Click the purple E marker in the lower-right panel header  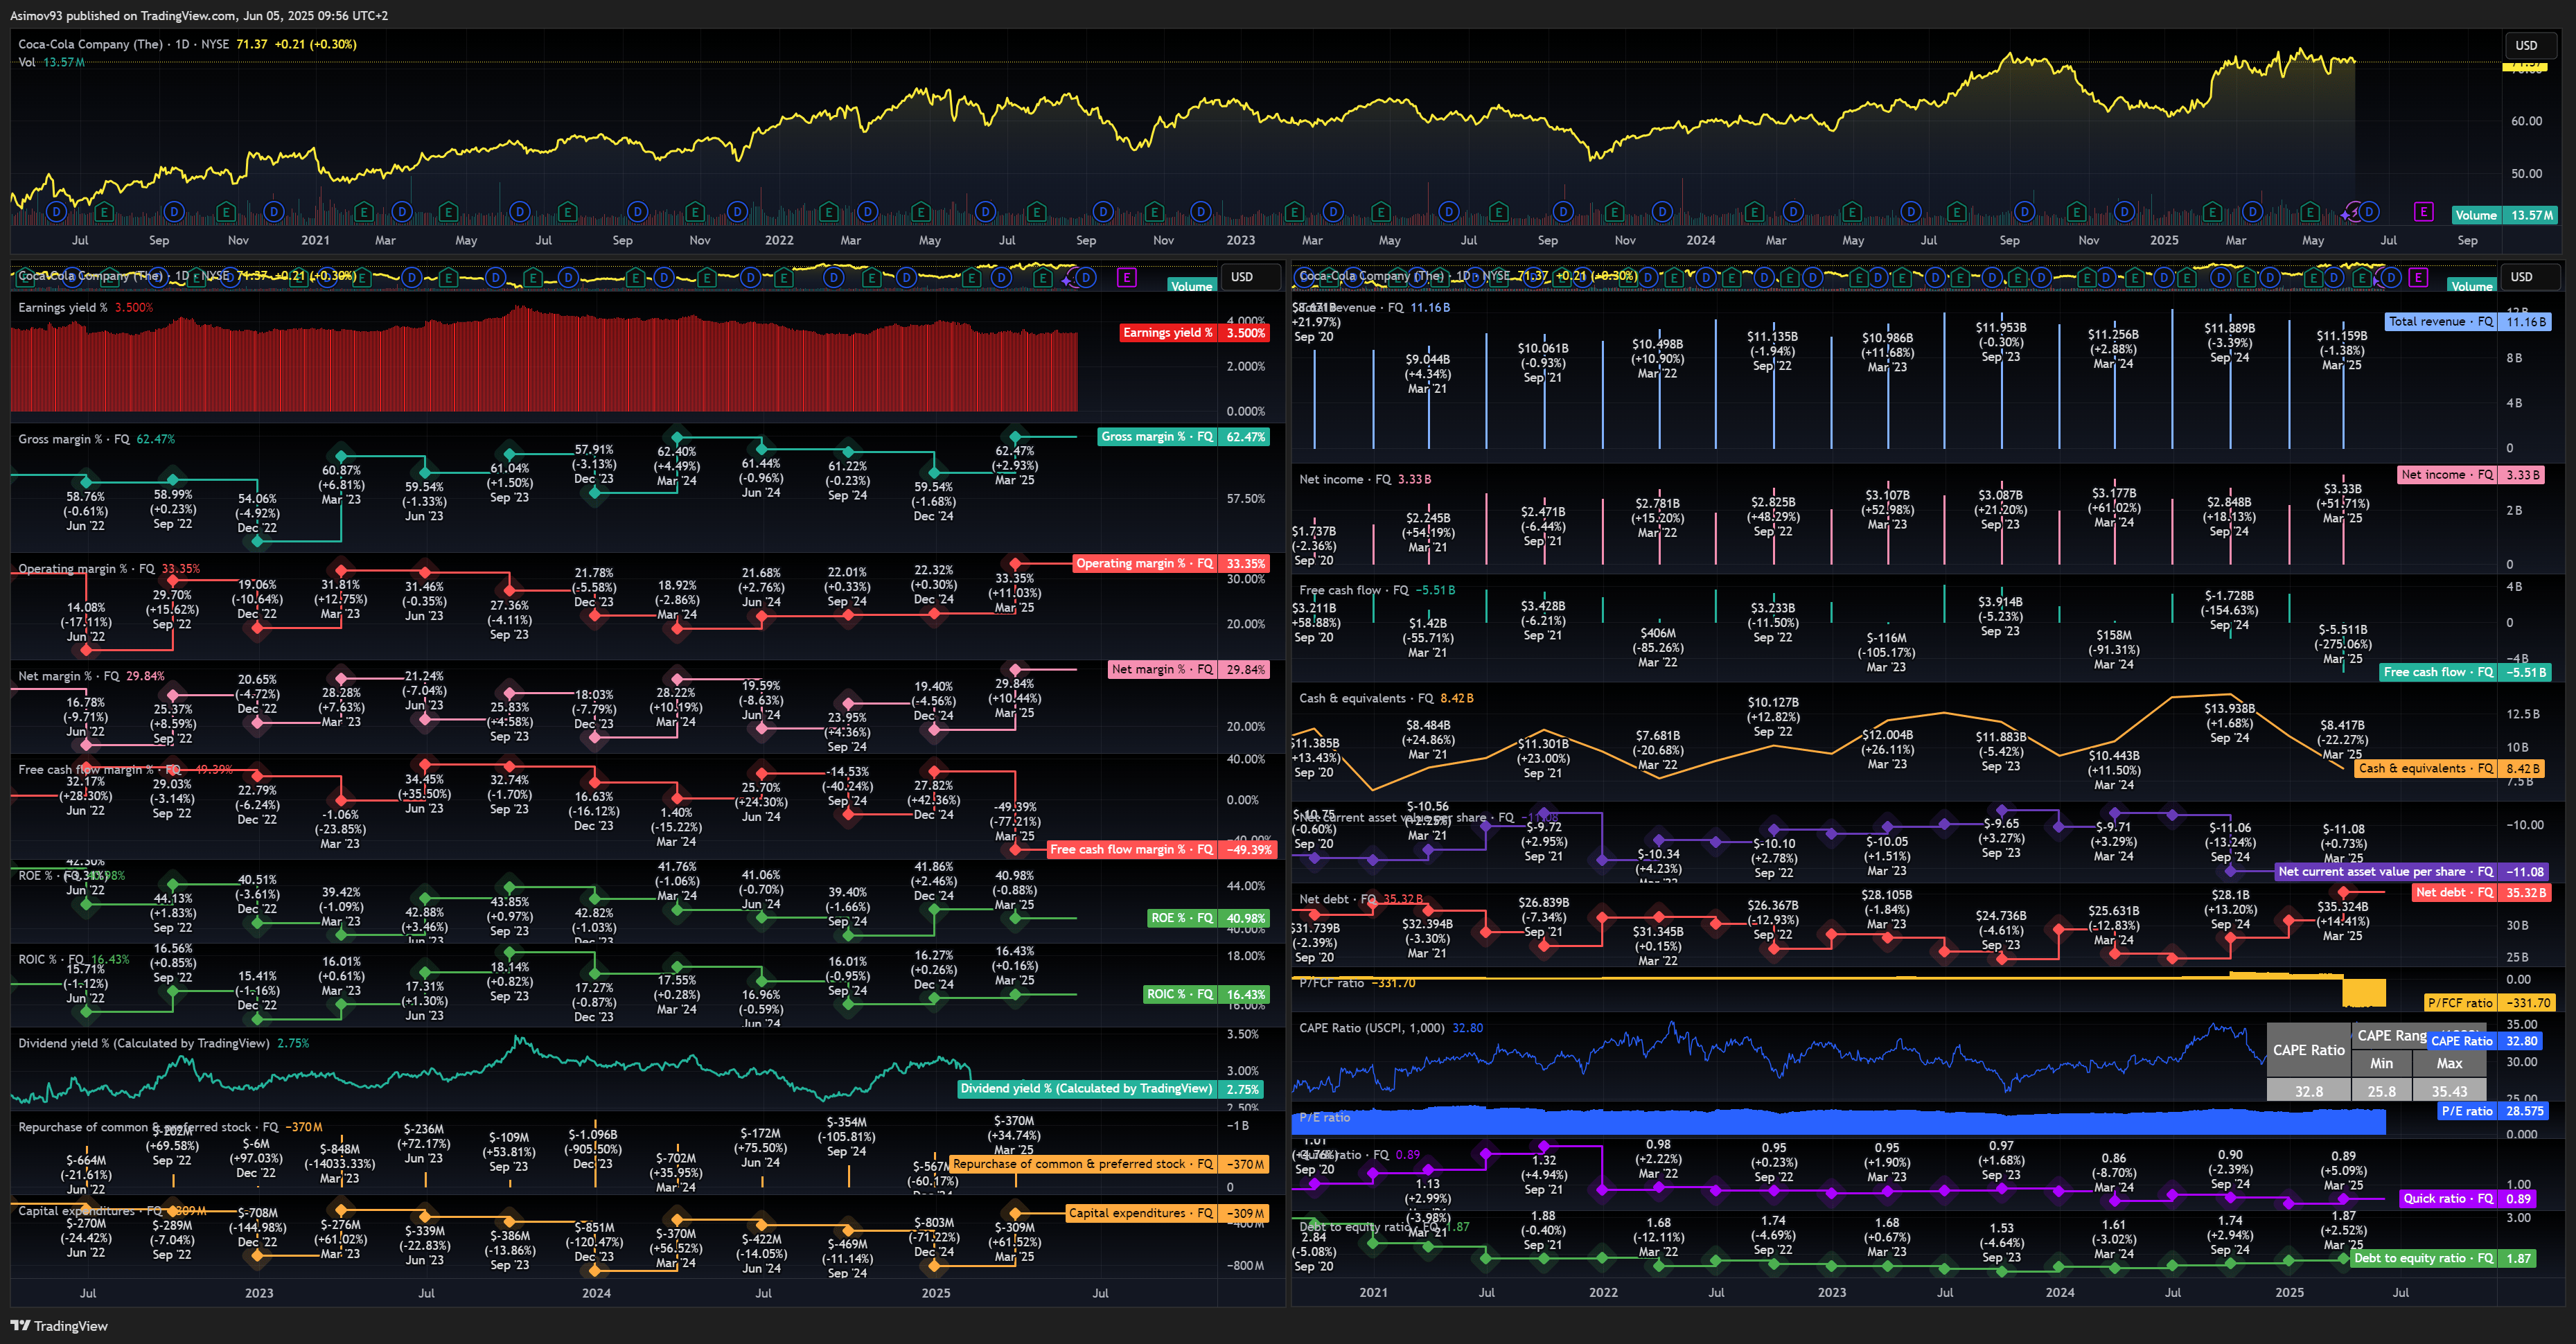click(x=2418, y=278)
